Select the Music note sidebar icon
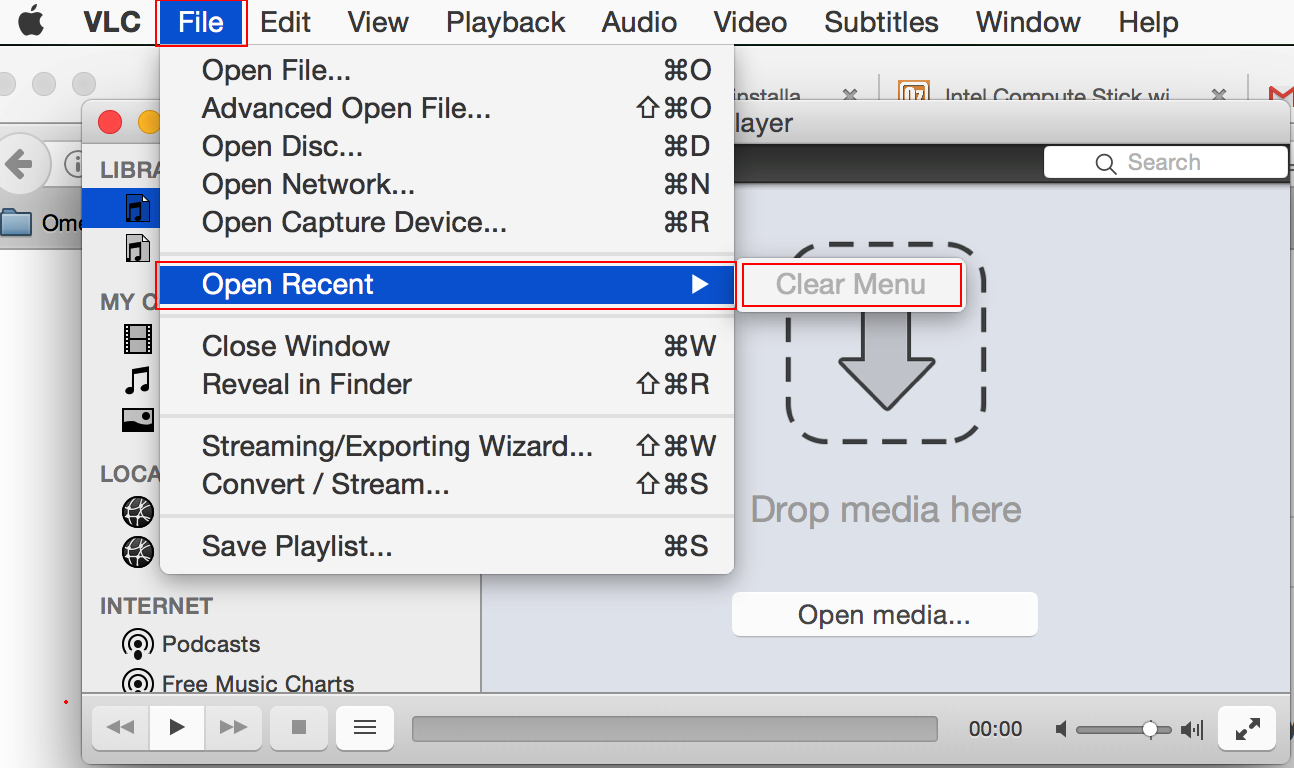This screenshot has width=1294, height=768. (138, 380)
